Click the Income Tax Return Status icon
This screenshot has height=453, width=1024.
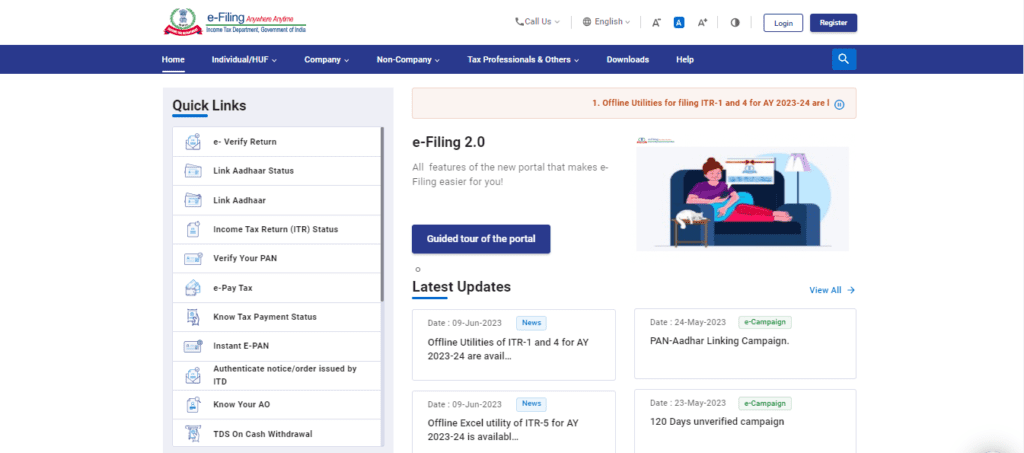[193, 229]
